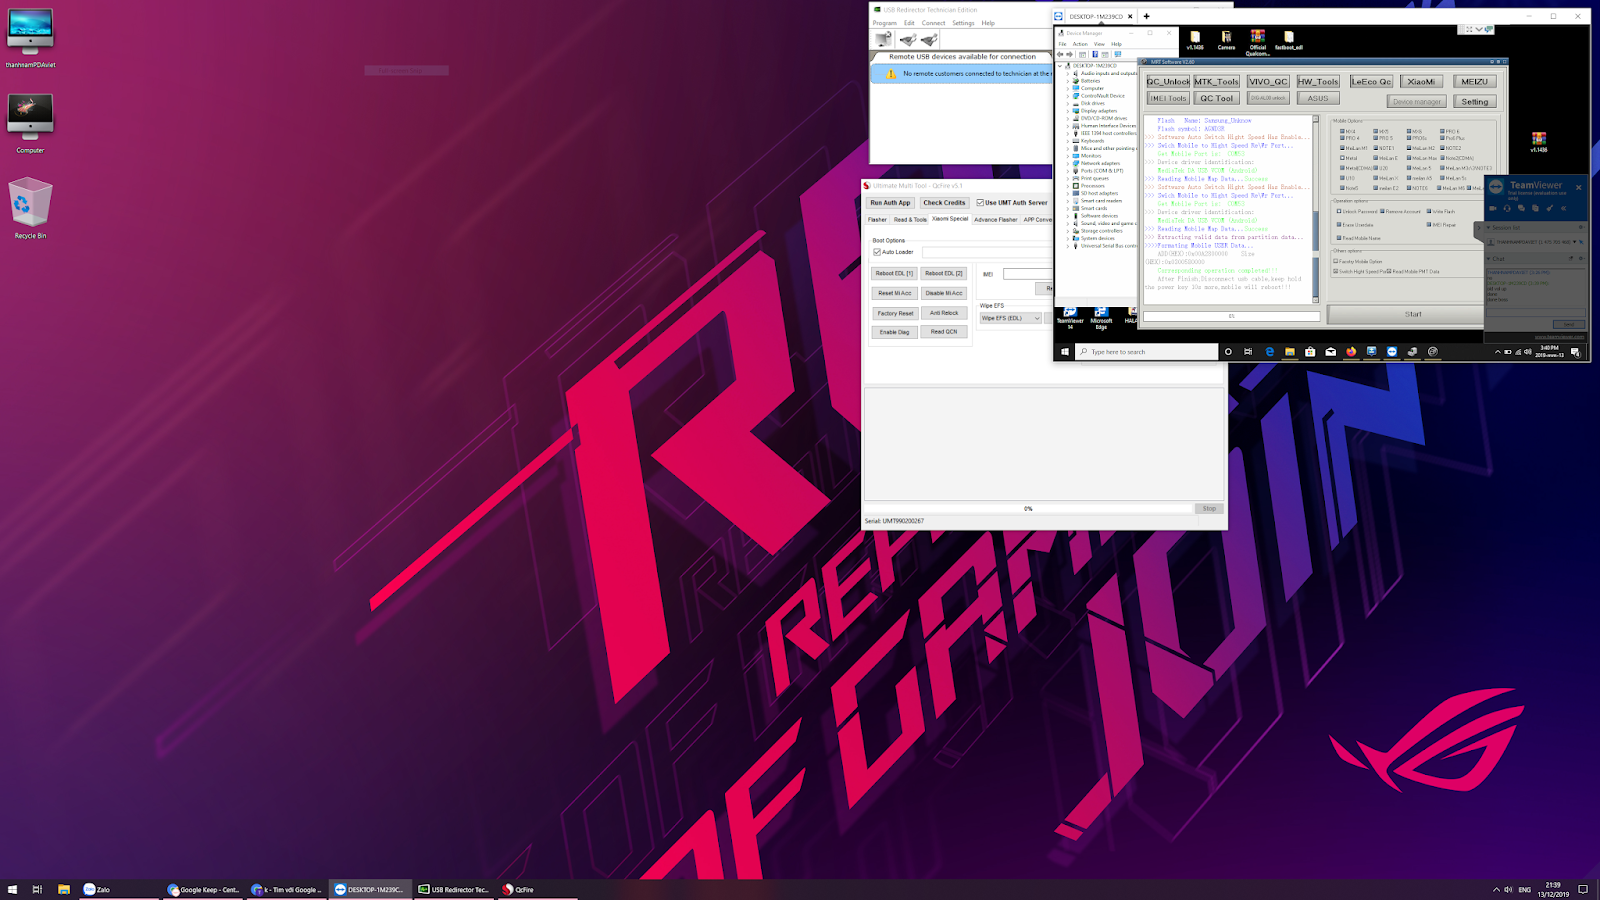This screenshot has height=900, width=1600.
Task: Click the Reboot EDL [1] button
Action: click(895, 273)
